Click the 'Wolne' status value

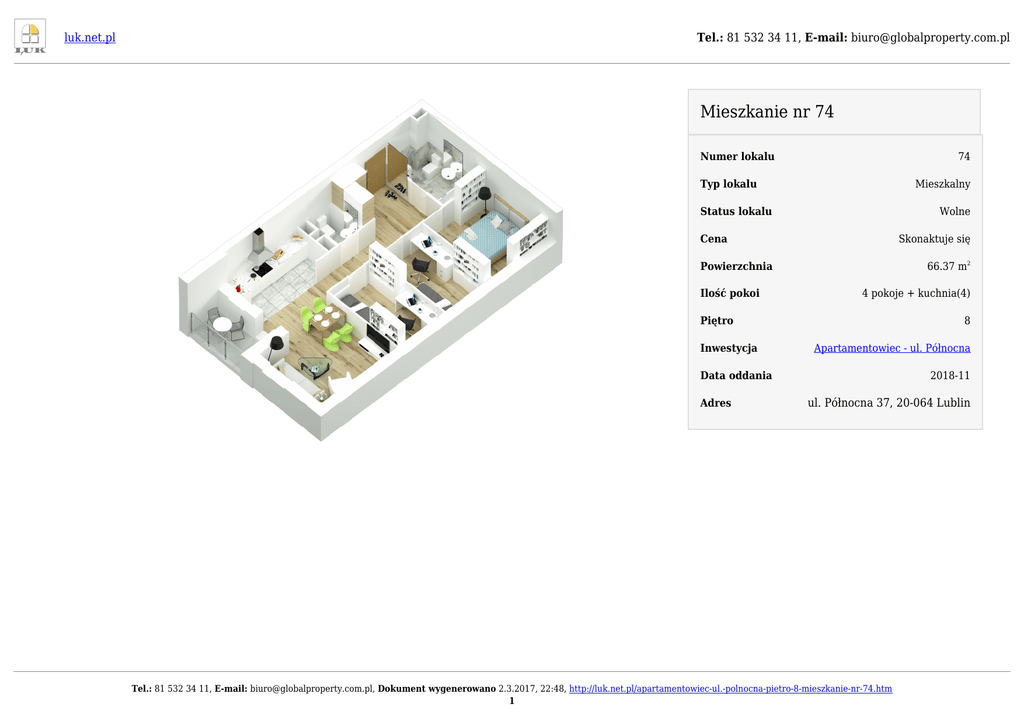click(x=954, y=212)
